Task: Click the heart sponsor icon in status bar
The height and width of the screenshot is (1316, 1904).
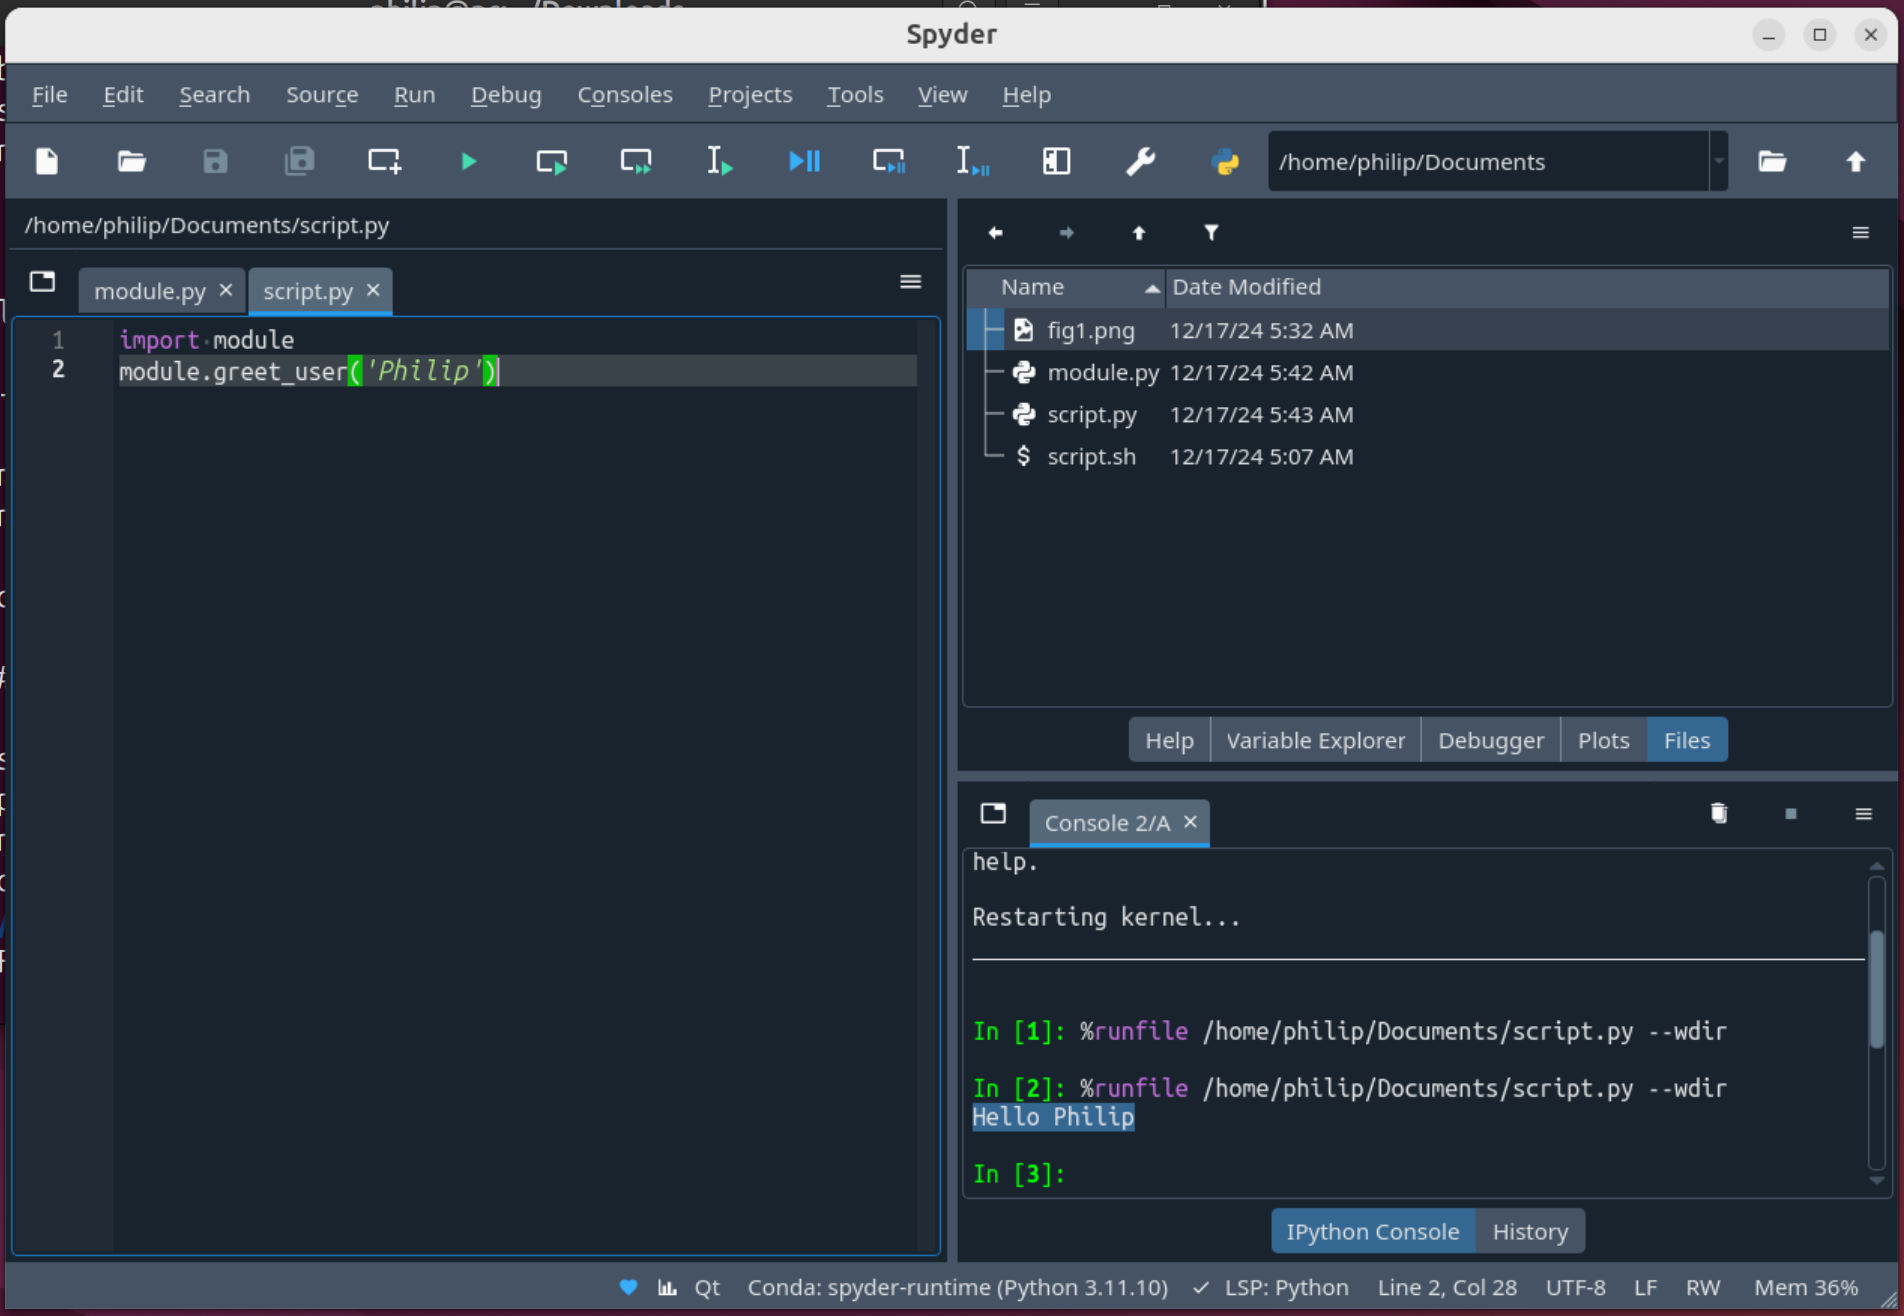Action: (628, 1287)
